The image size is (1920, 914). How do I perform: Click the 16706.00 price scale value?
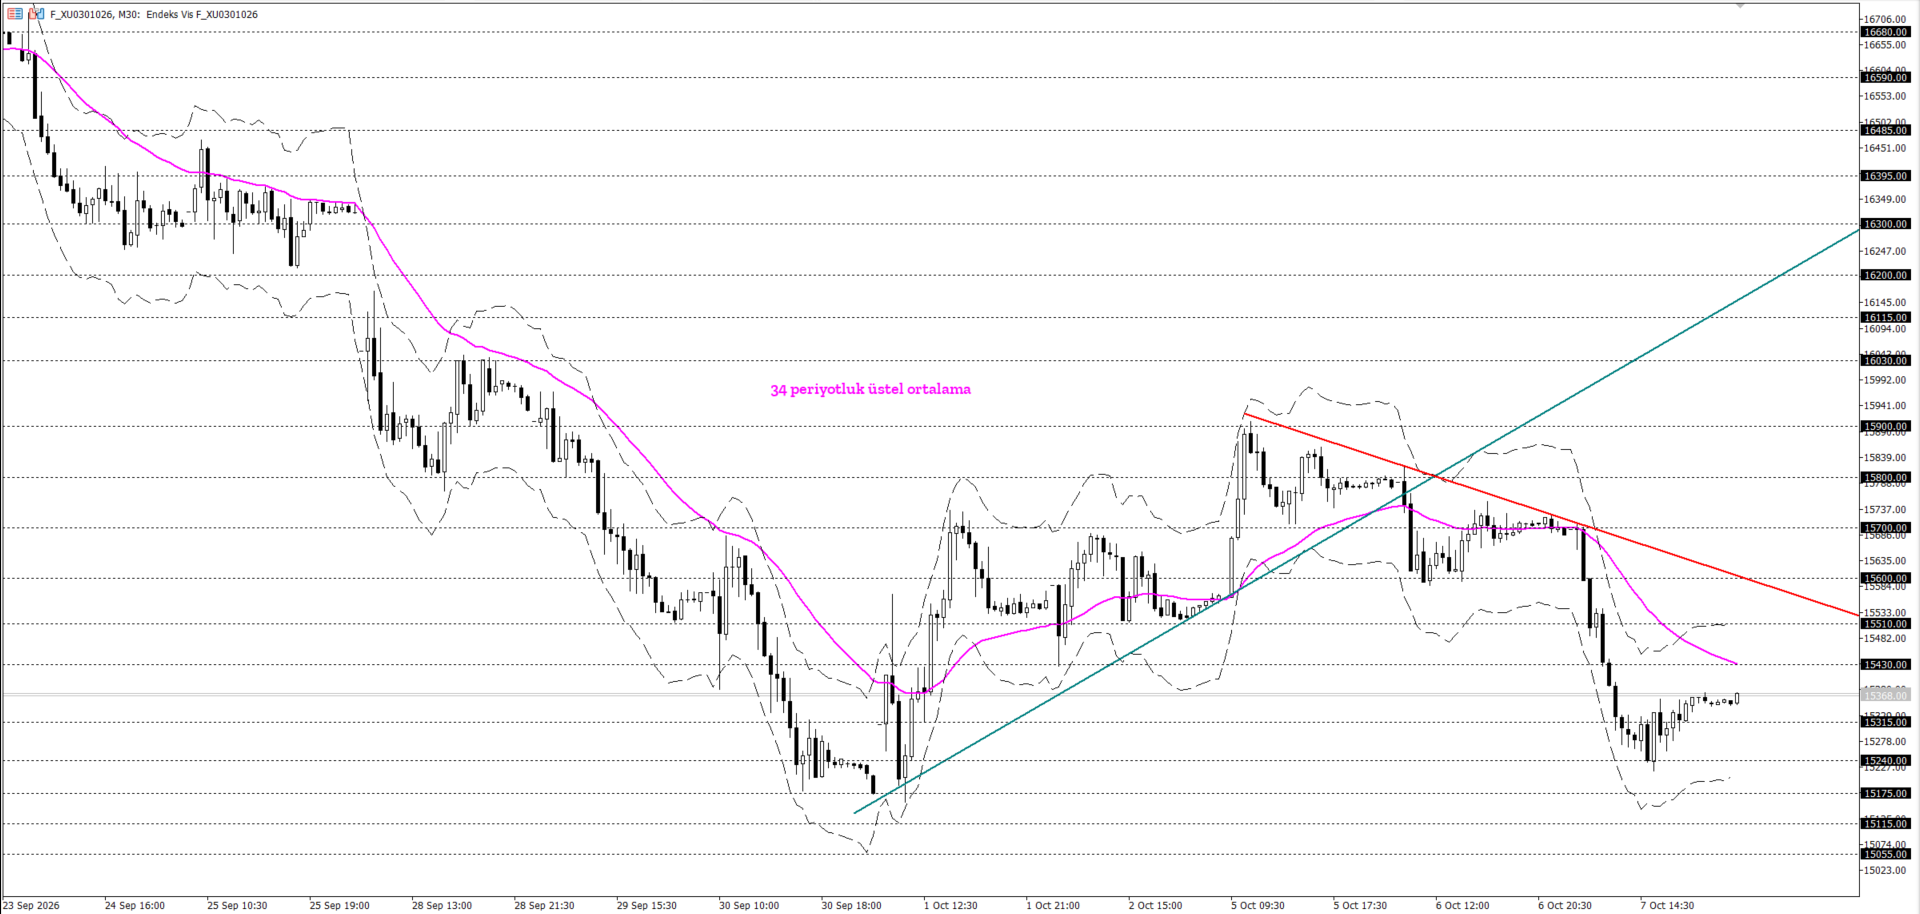tap(1885, 19)
